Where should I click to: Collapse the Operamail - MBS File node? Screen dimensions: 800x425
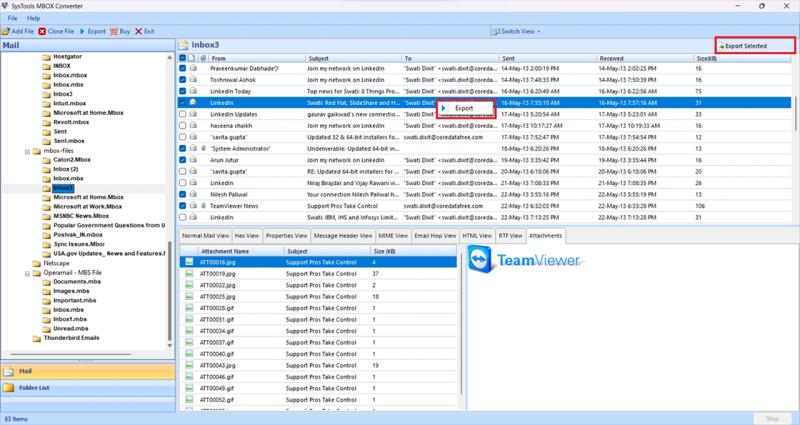(28, 273)
